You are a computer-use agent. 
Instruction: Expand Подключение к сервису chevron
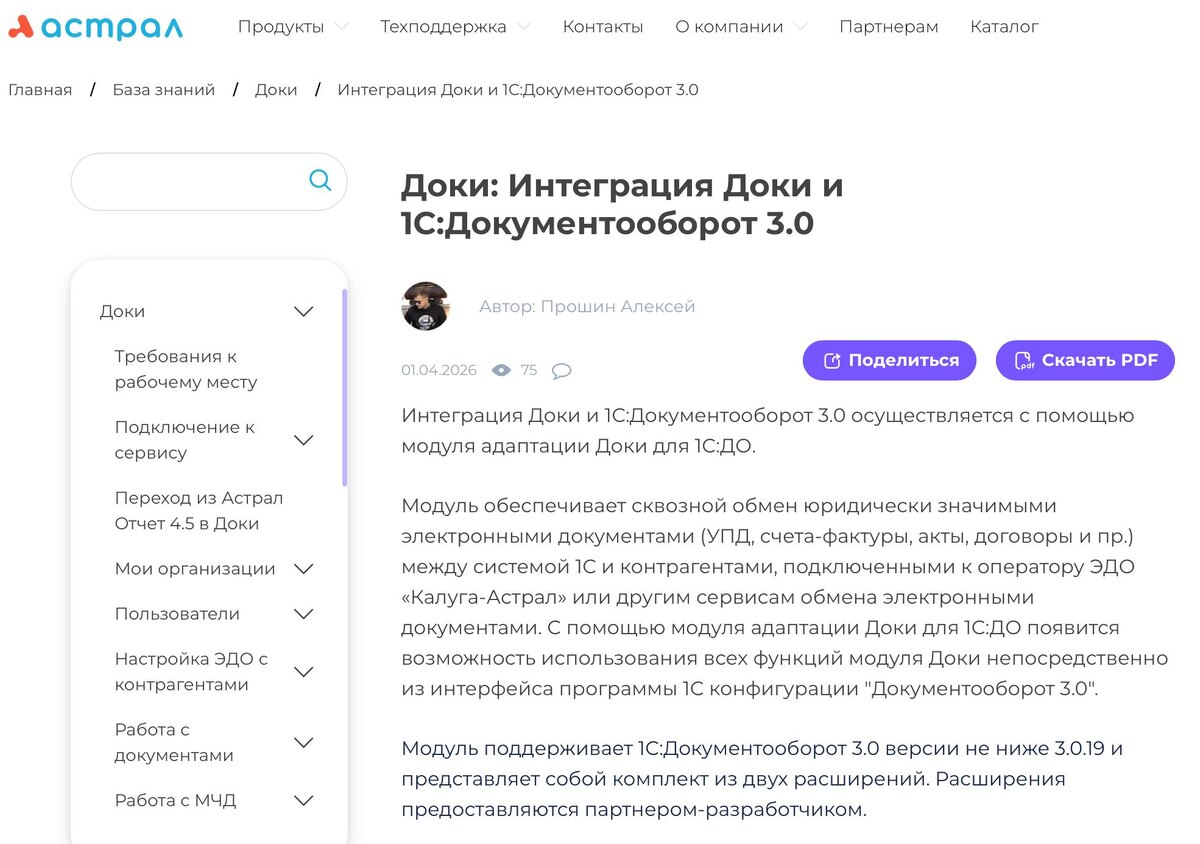coord(303,440)
